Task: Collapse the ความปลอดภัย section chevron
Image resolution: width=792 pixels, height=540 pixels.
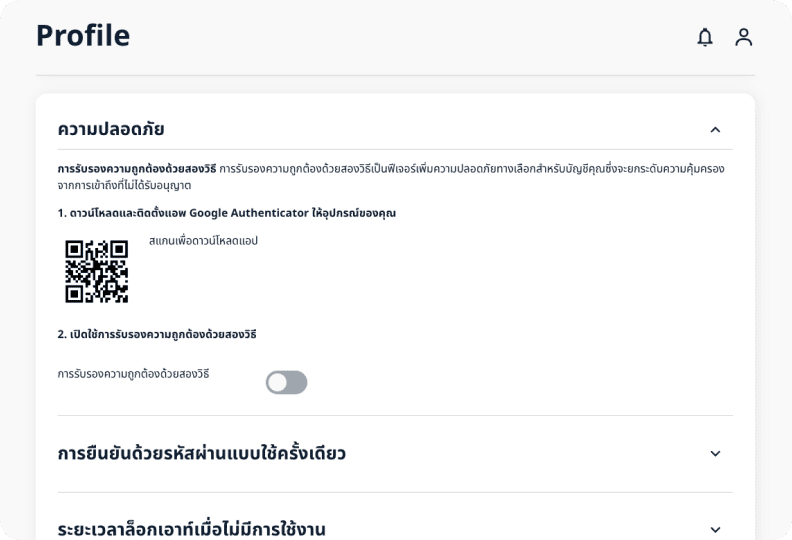Action: pos(714,130)
